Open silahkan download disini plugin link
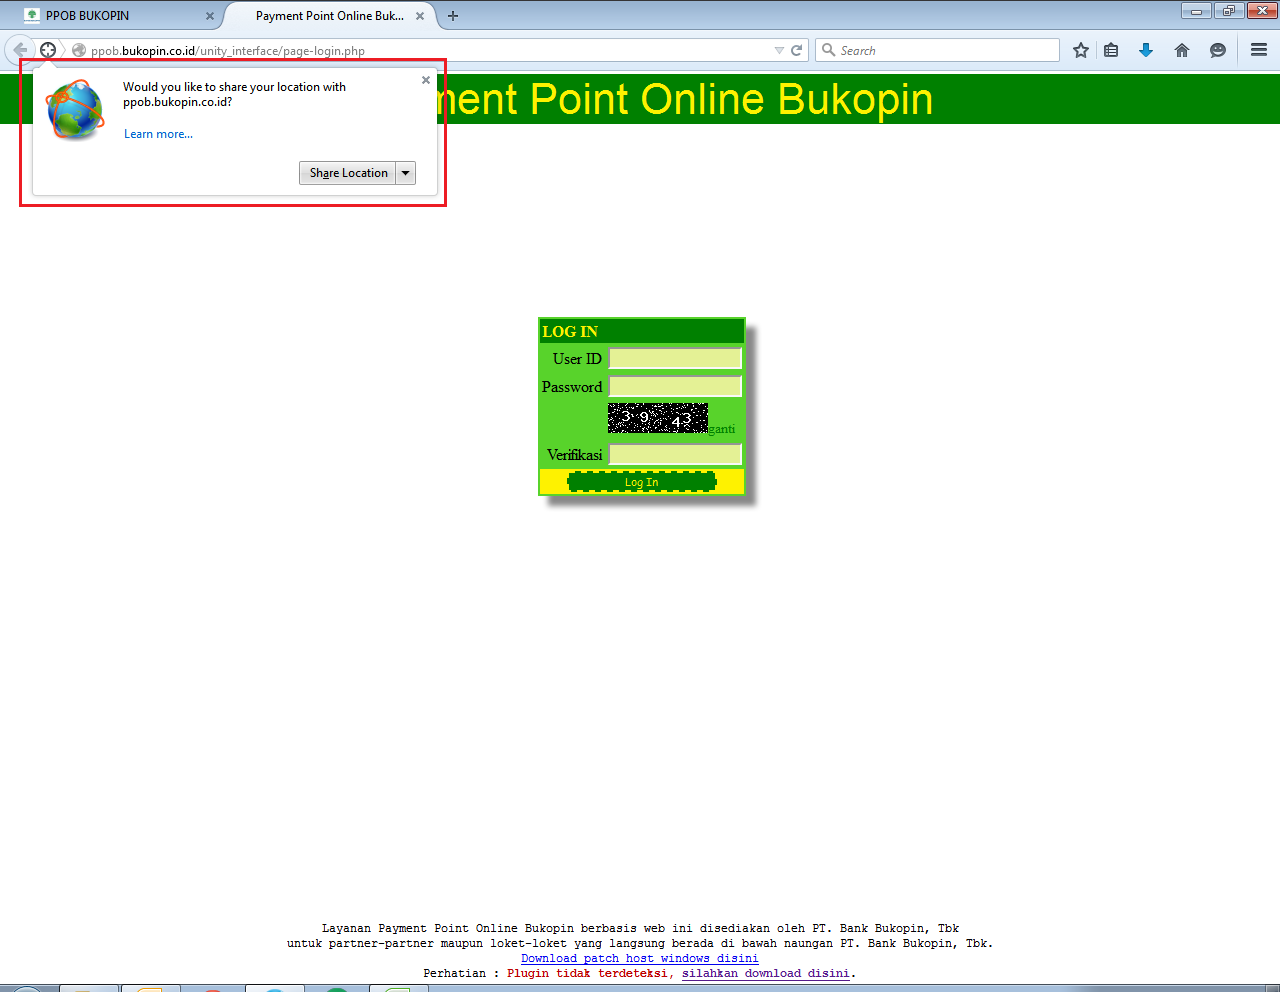 (766, 973)
